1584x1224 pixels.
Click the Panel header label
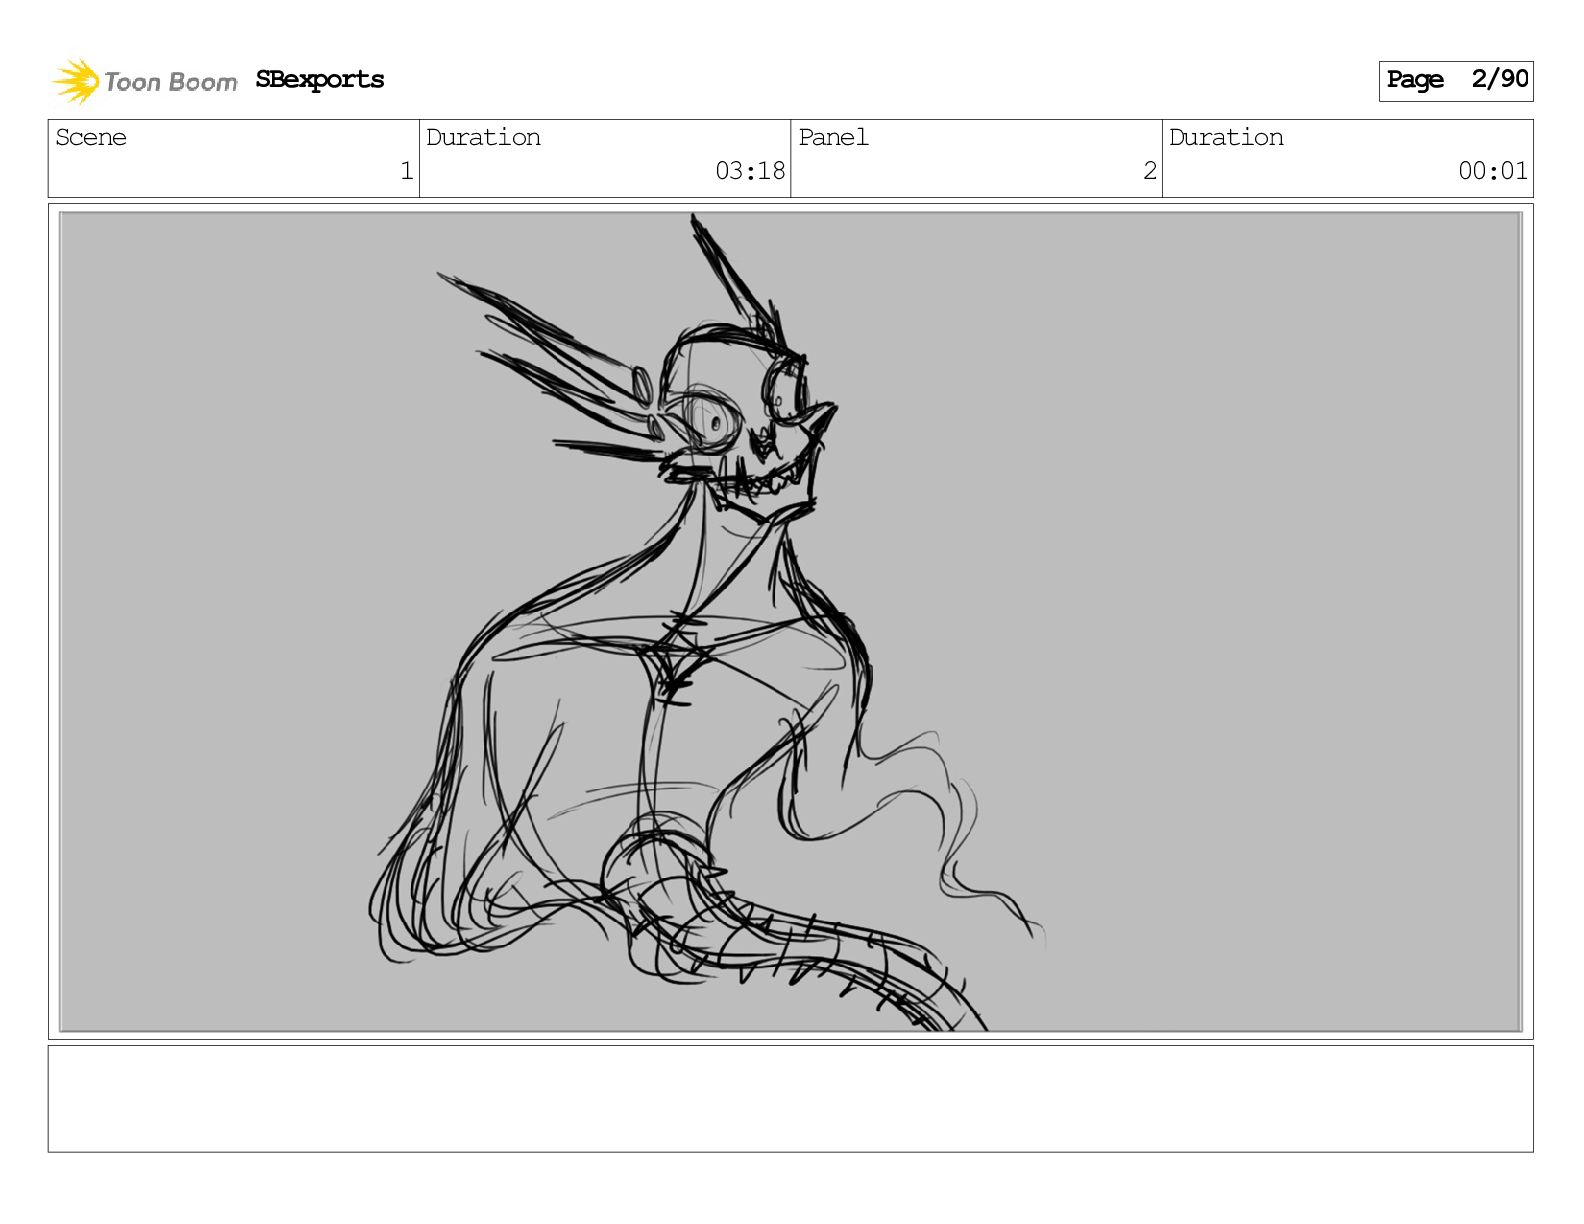click(x=833, y=138)
